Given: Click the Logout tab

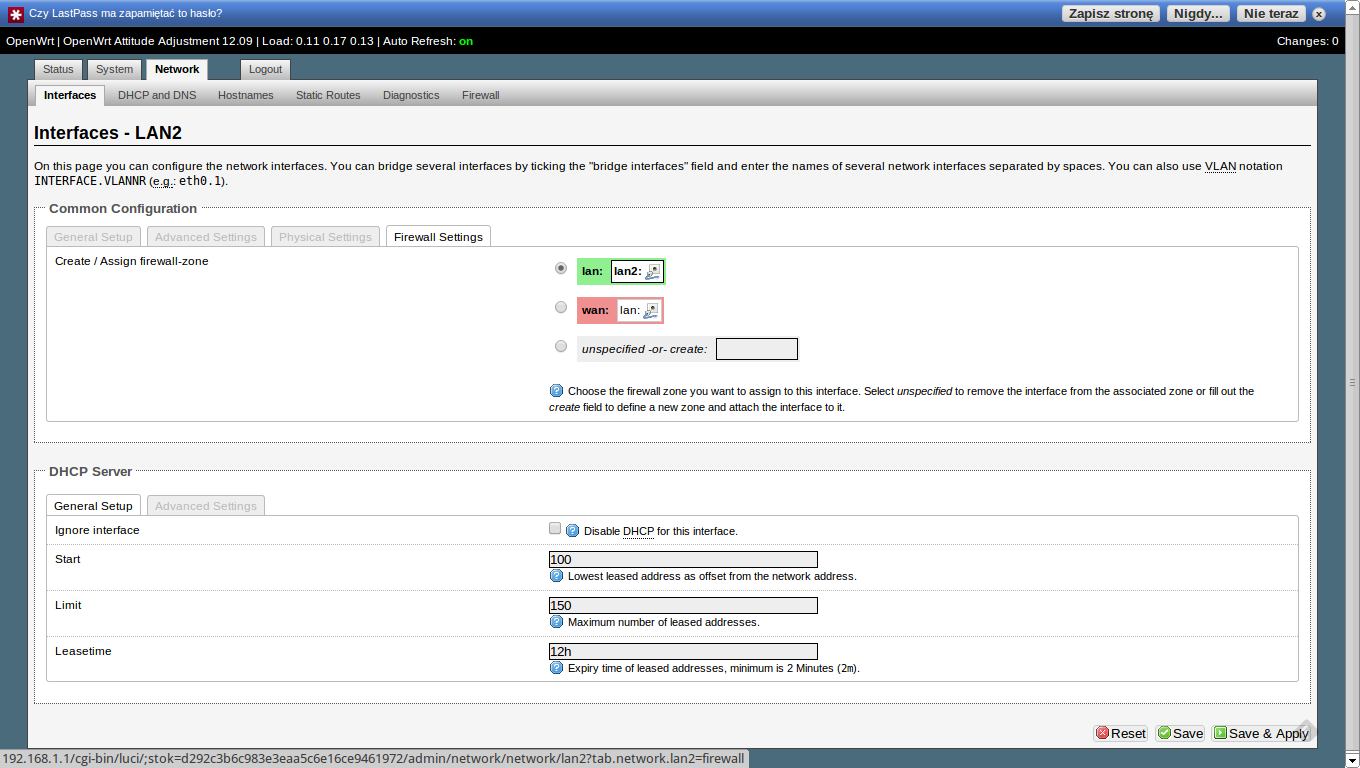Looking at the screenshot, I should pos(266,69).
